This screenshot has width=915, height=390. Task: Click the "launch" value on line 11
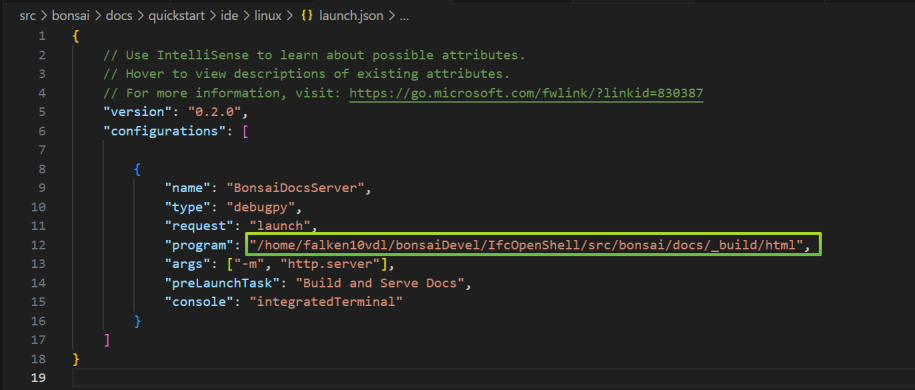tap(280, 225)
